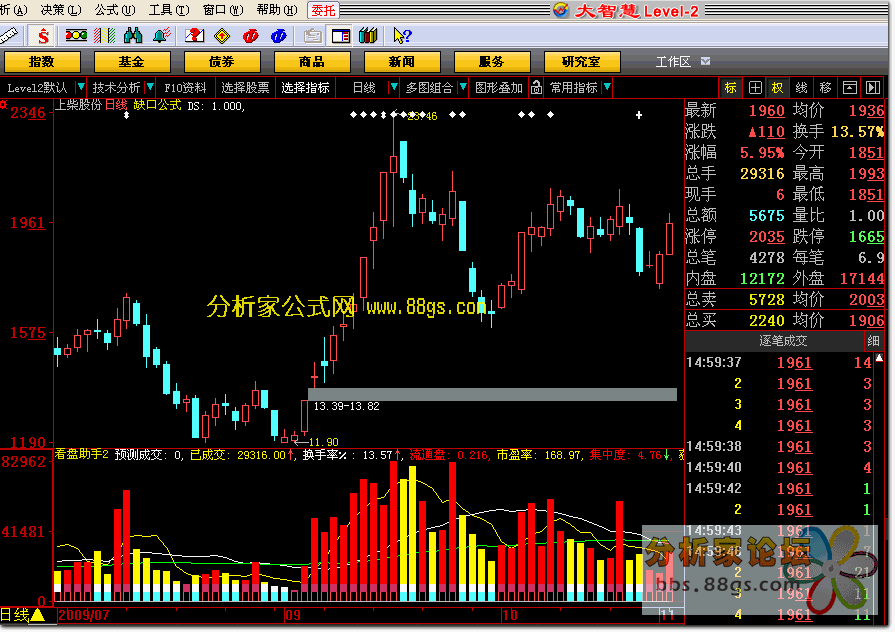The width and height of the screenshot is (895, 632).
Task: Toggle the 线 line drawing button
Action: coord(801,87)
